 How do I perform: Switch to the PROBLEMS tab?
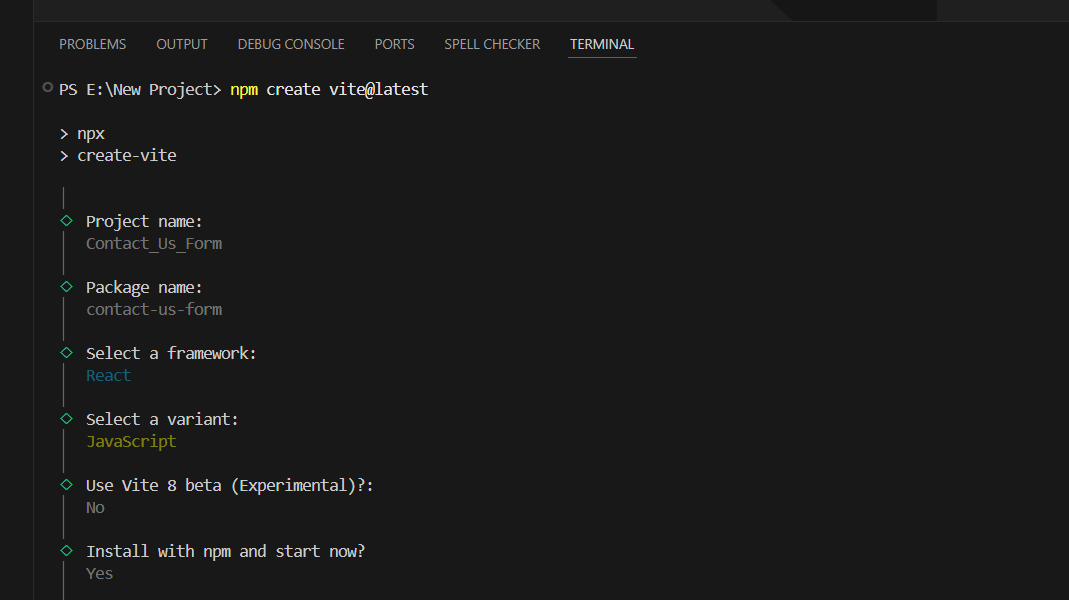[x=92, y=44]
